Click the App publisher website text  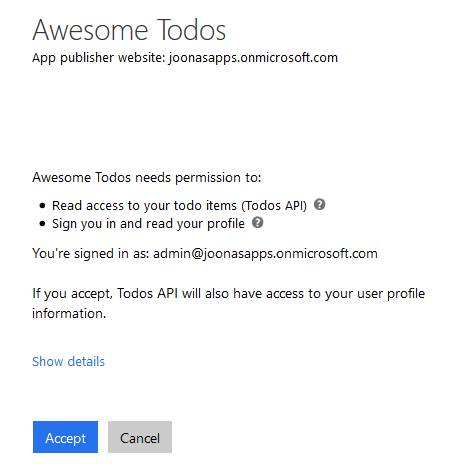click(185, 58)
